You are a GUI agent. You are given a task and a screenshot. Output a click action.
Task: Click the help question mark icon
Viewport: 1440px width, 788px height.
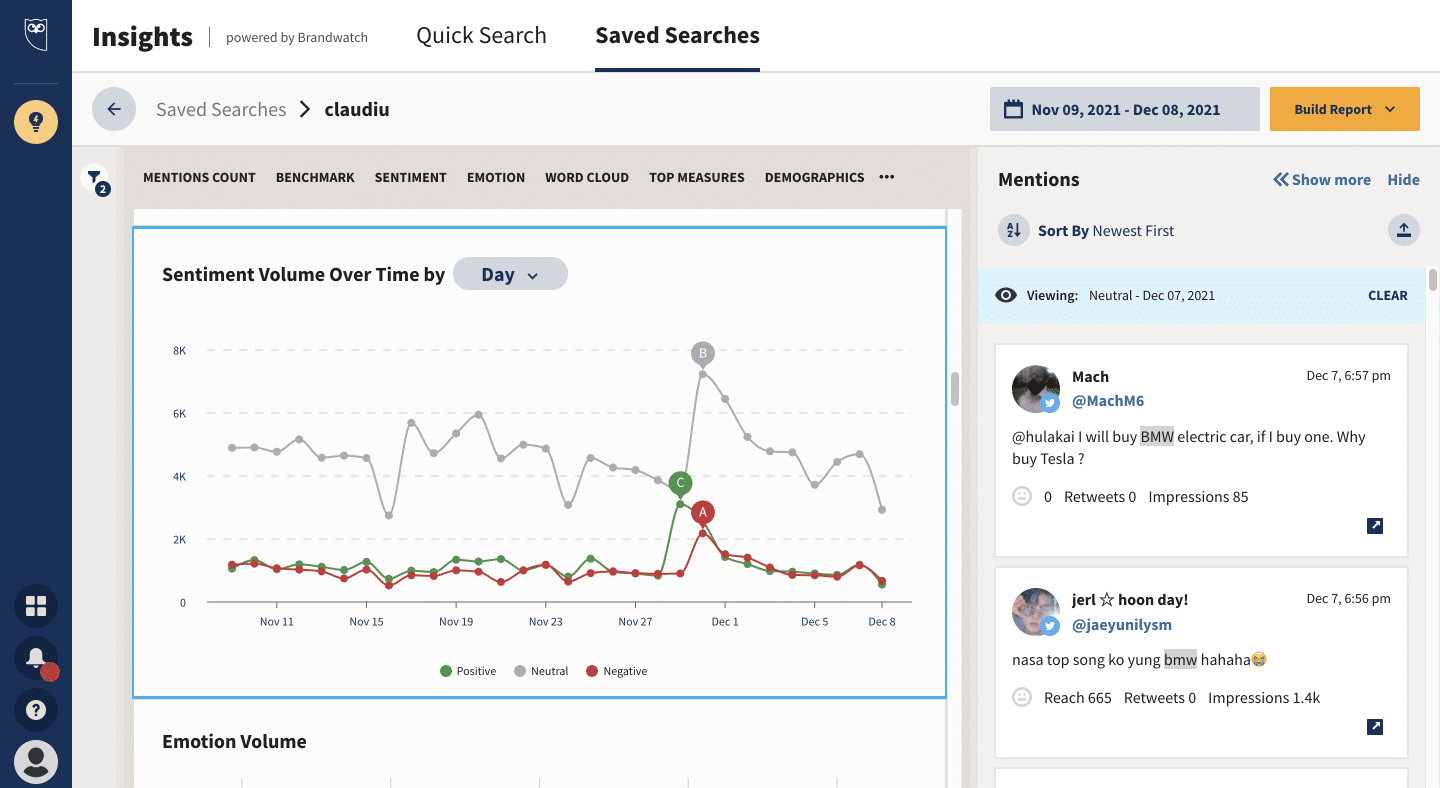pyautogui.click(x=36, y=710)
